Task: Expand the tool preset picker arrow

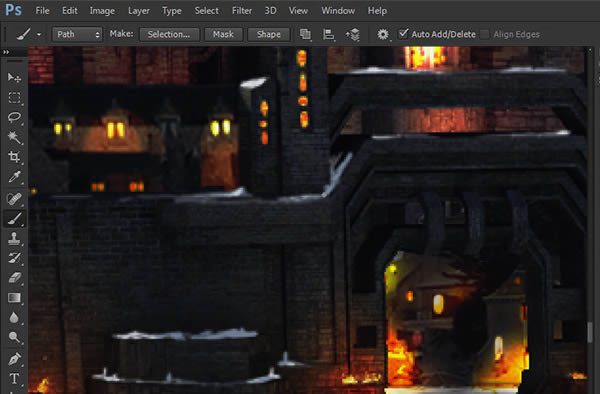Action: [x=39, y=34]
